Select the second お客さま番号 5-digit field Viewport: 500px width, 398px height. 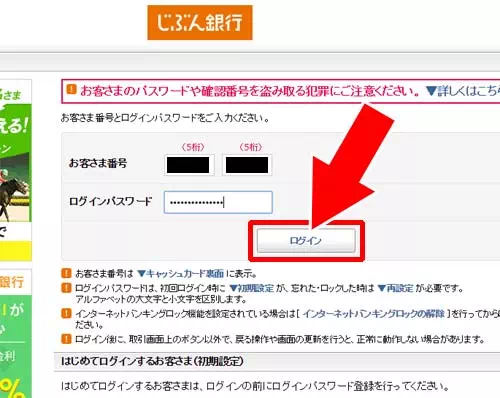[x=247, y=165]
